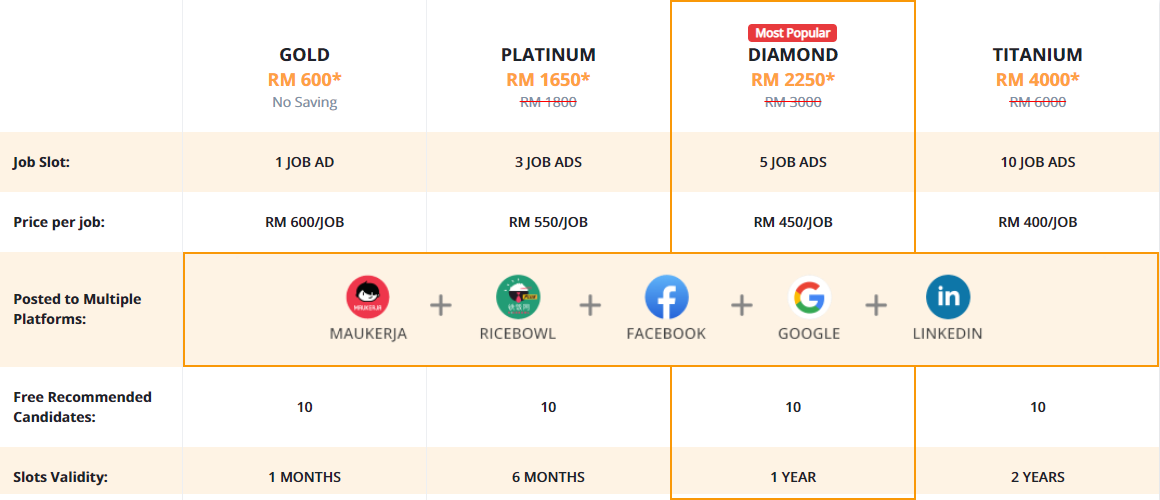Viewport: 1160px width, 500px height.
Task: Select the Facebook logo icon
Action: [x=667, y=297]
